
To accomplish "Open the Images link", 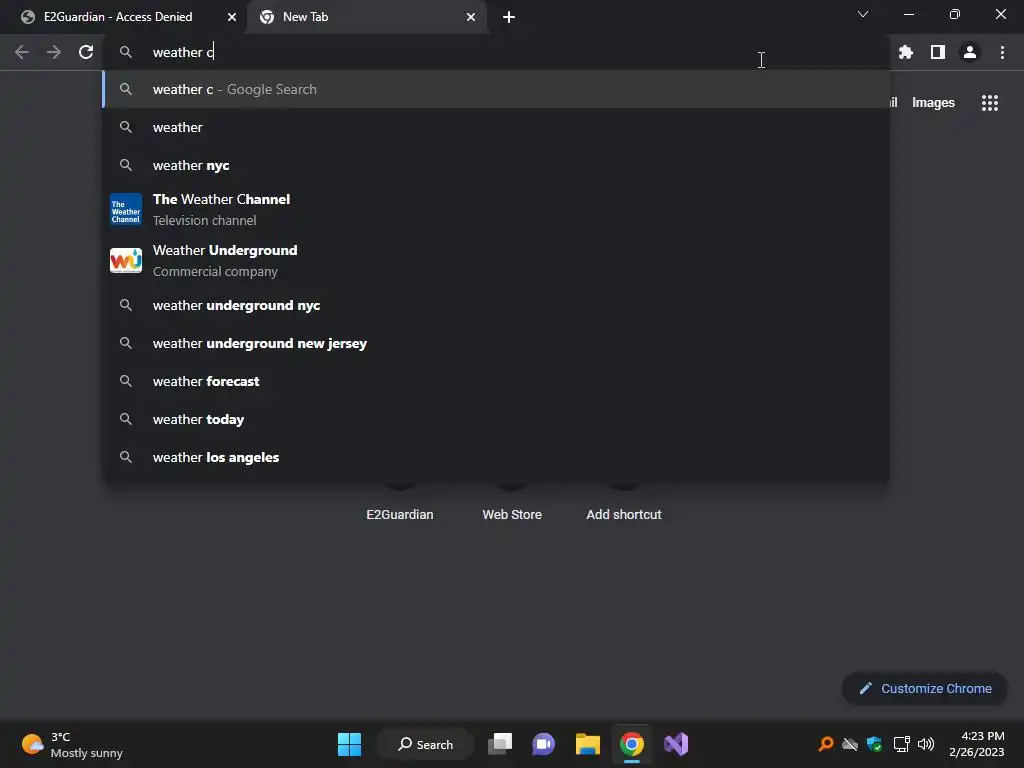I will pyautogui.click(x=933, y=103).
